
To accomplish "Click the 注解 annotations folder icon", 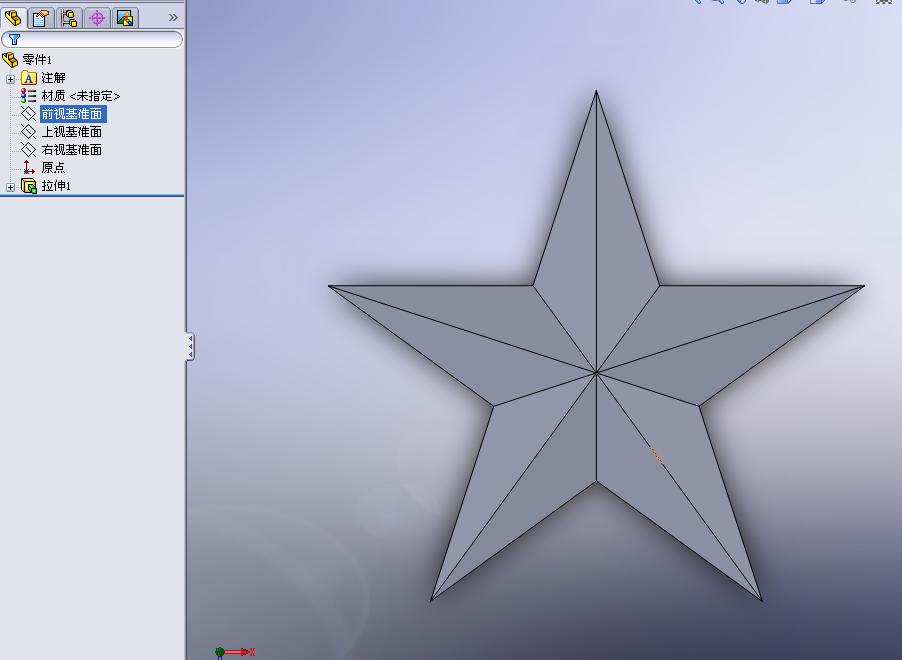I will [x=29, y=78].
